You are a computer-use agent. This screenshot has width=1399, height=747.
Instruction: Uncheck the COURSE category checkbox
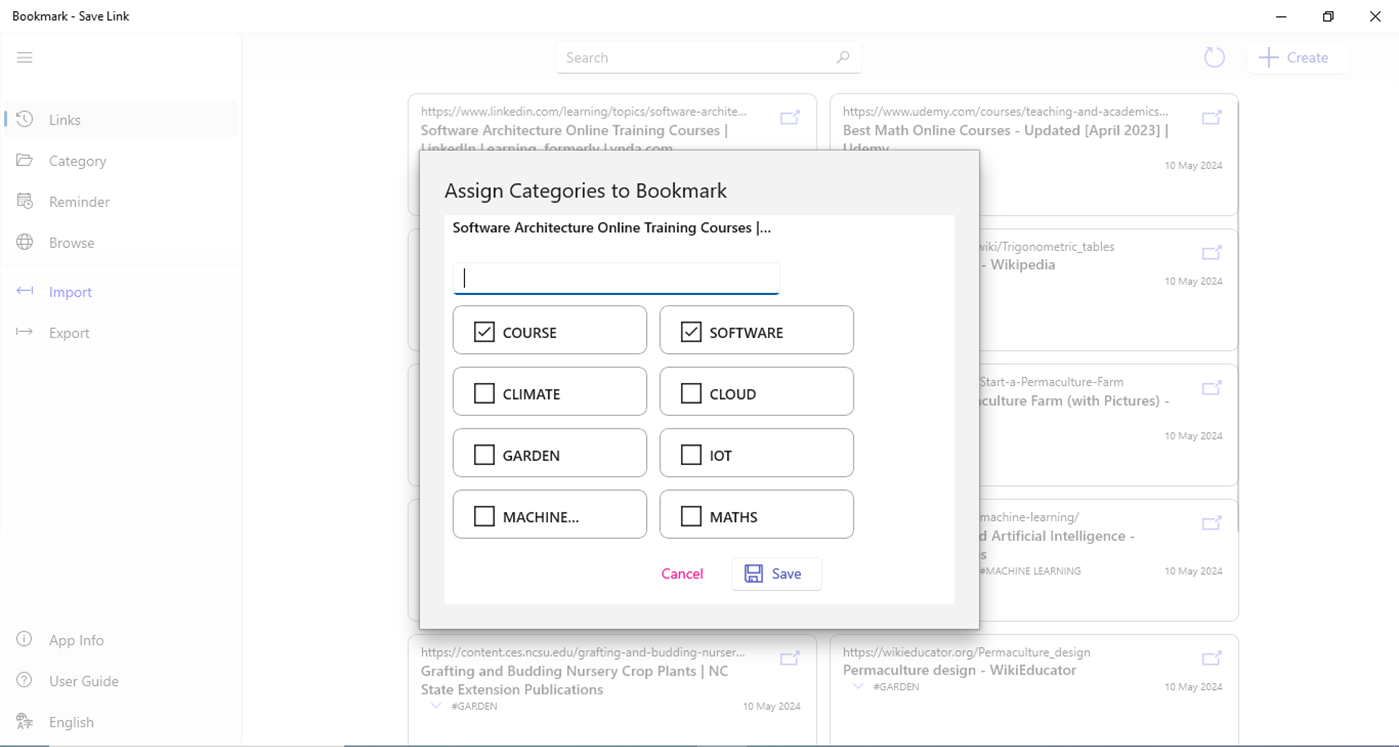(484, 330)
